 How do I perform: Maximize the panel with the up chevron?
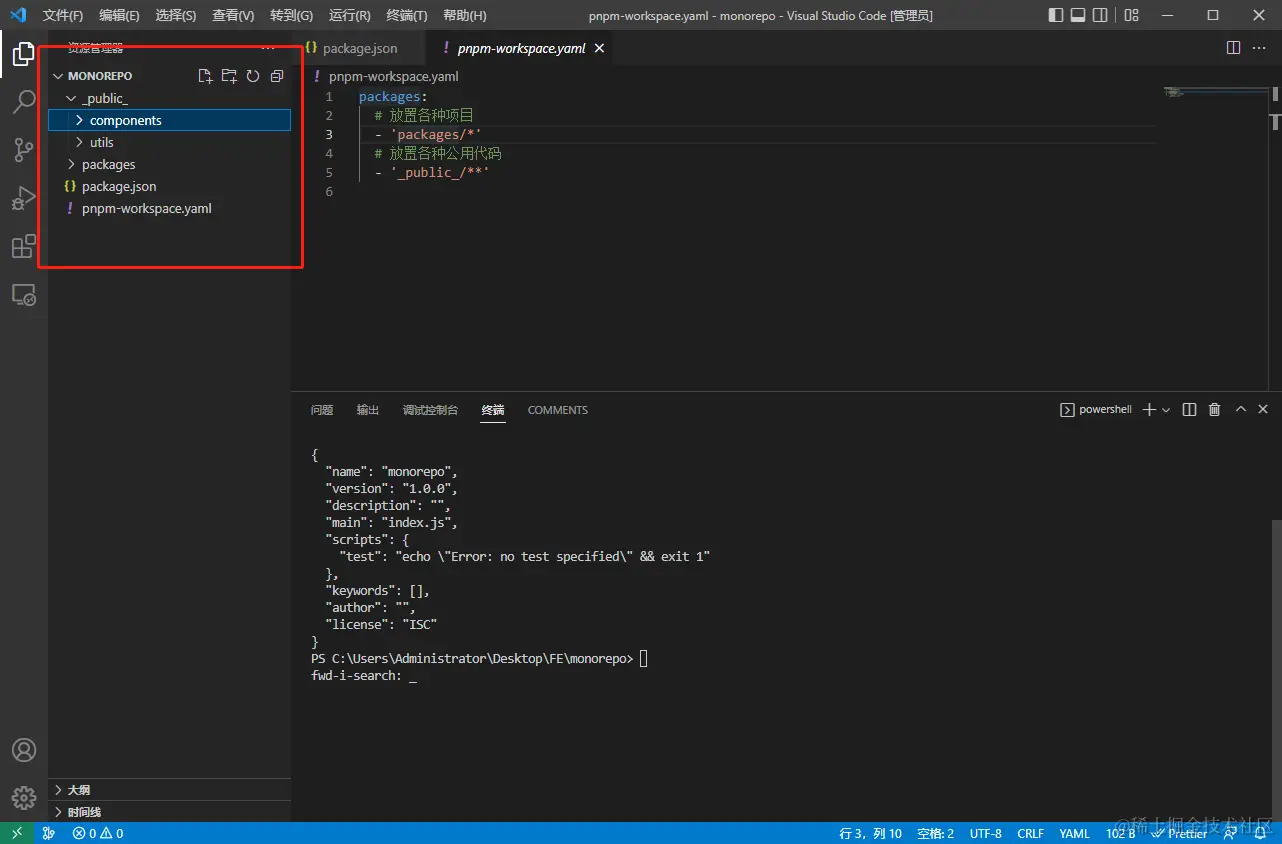(x=1241, y=410)
